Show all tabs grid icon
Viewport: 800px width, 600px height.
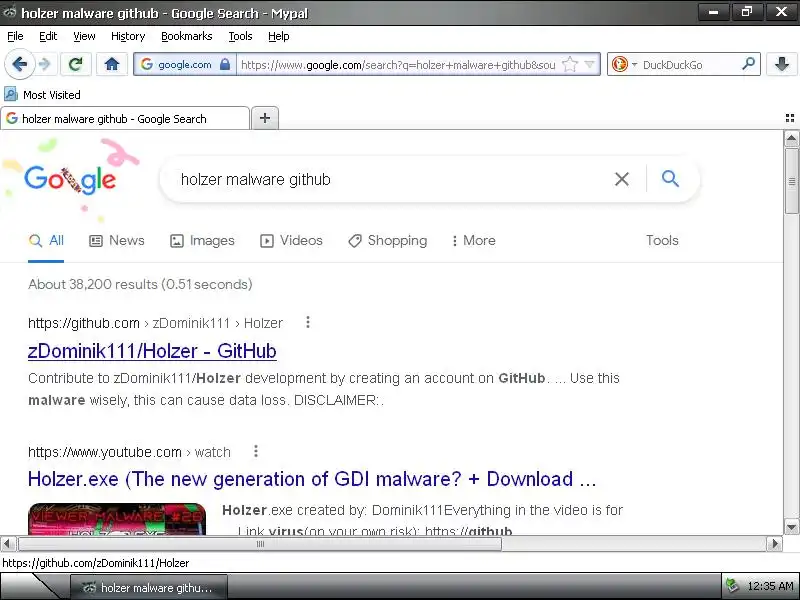tap(790, 118)
